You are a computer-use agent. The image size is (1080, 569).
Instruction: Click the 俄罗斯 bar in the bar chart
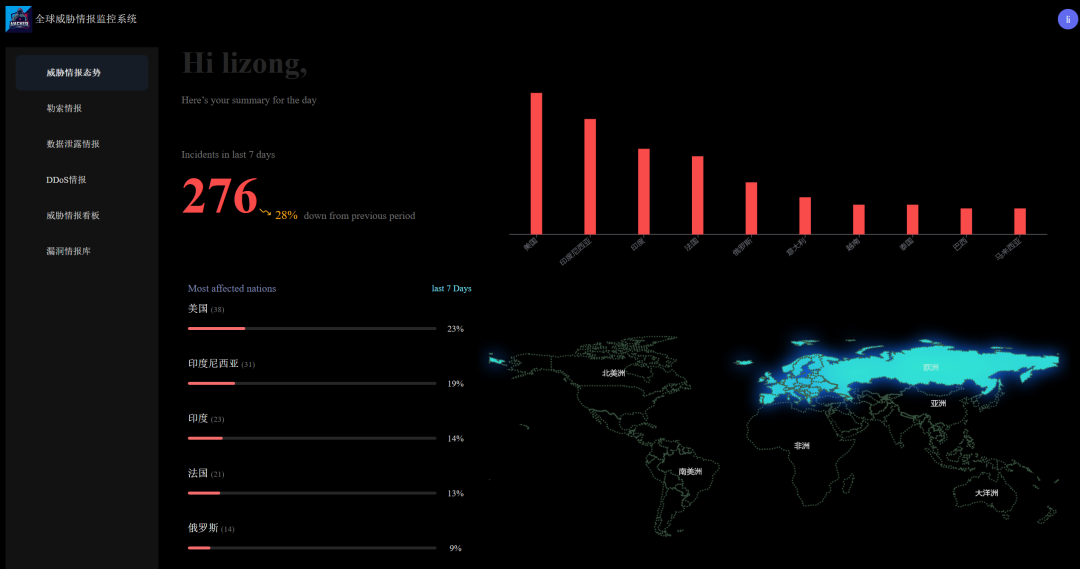point(751,208)
